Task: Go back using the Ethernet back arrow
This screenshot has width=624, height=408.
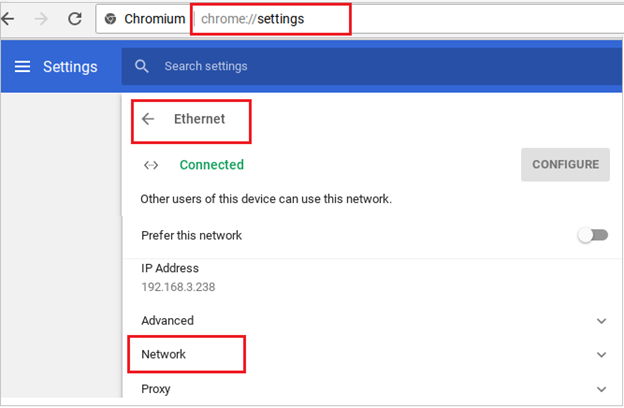Action: (x=148, y=119)
